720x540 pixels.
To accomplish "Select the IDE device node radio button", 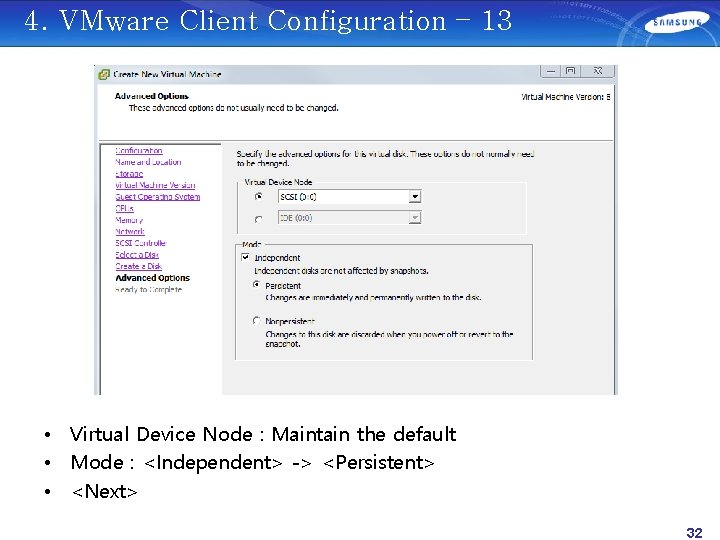I will click(x=259, y=219).
